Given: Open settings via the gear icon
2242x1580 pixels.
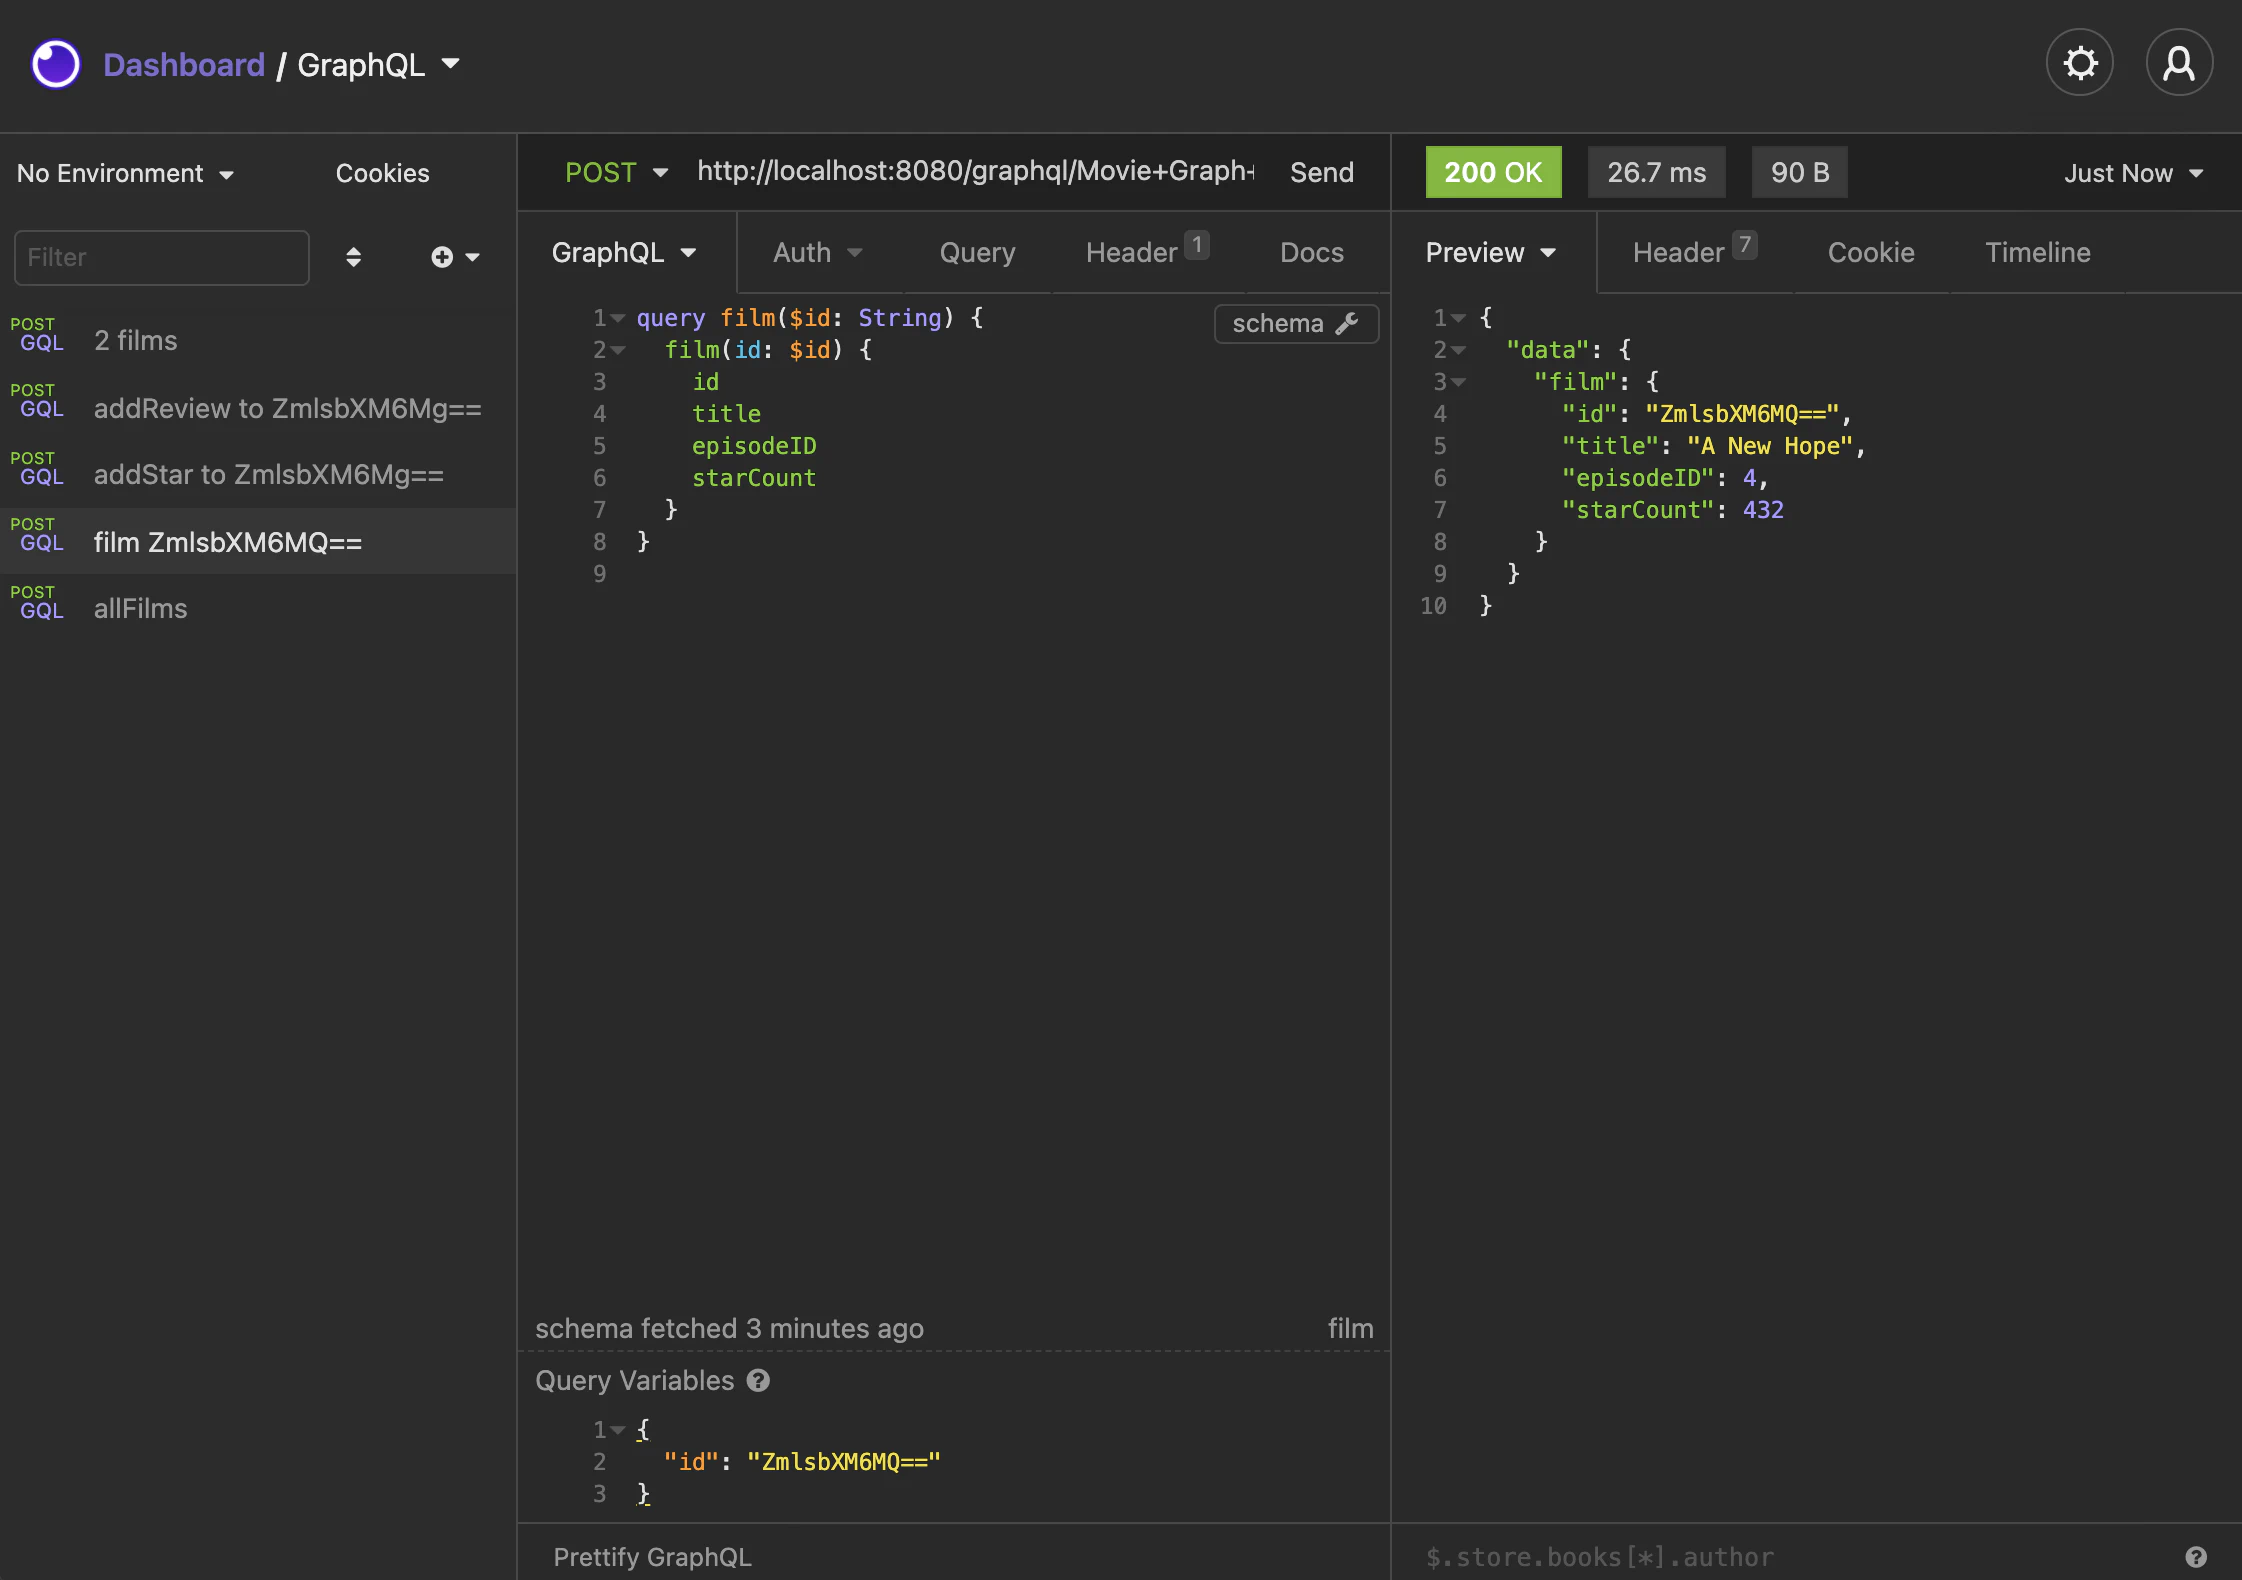Looking at the screenshot, I should 2079,63.
